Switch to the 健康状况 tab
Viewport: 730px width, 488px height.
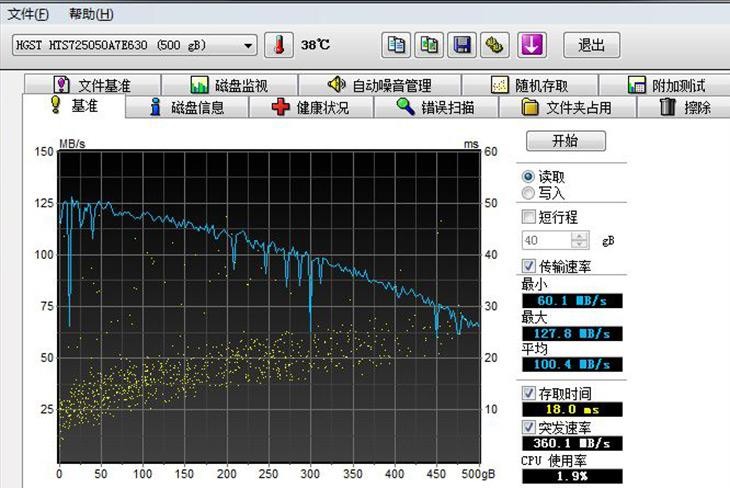point(311,108)
